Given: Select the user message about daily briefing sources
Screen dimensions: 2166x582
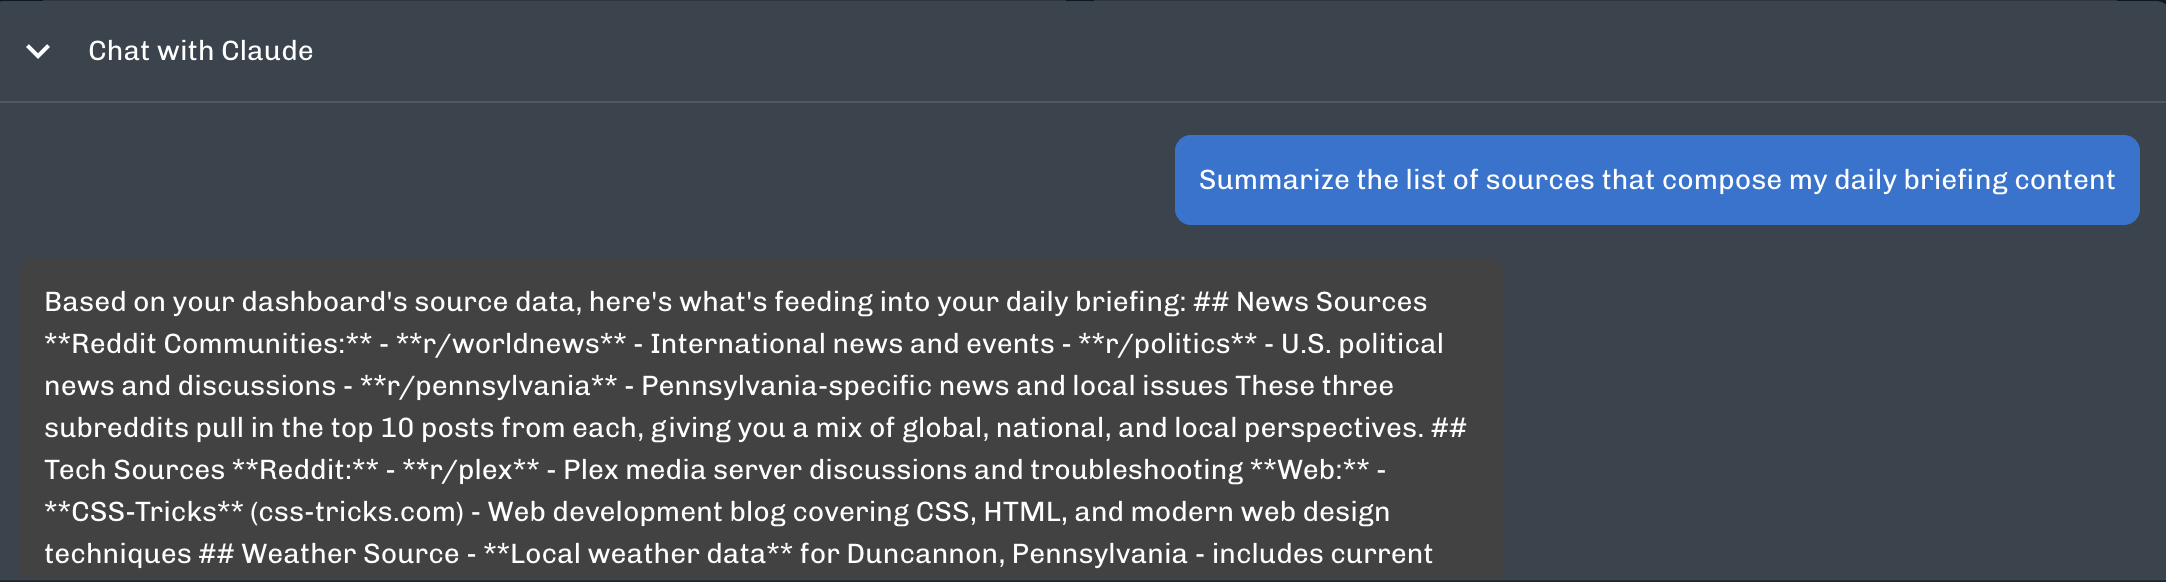Looking at the screenshot, I should click(1657, 180).
